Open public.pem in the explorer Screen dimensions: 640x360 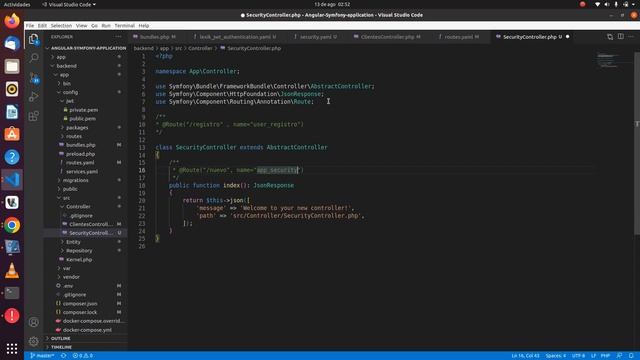click(82, 118)
